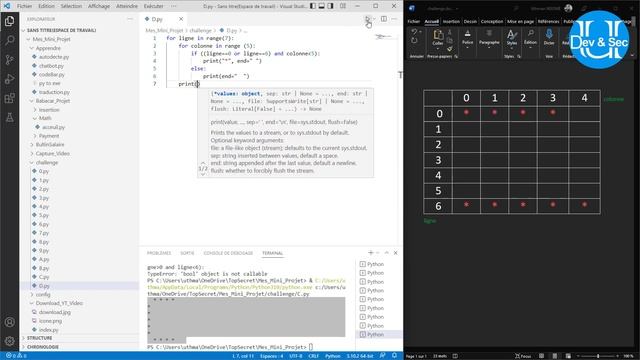The image size is (640, 360).
Task: Open the Manage gear menu
Action: 9,341
